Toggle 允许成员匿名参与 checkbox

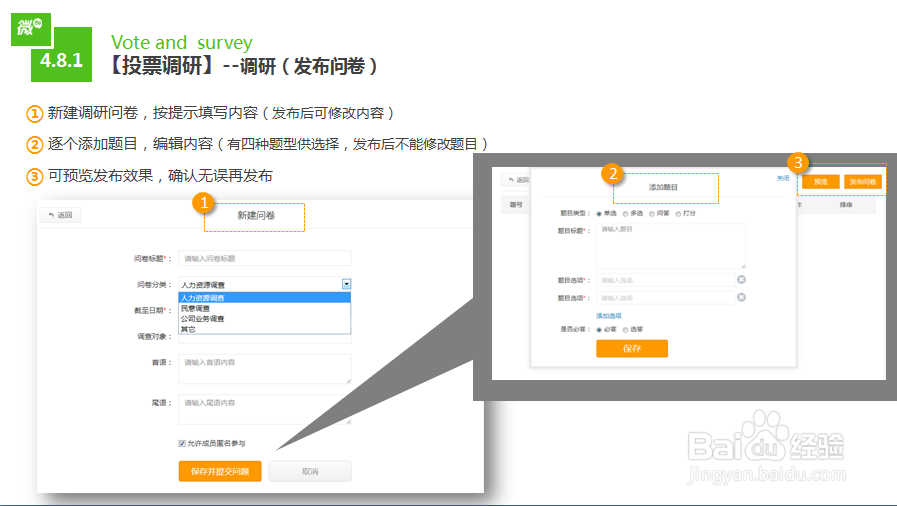(182, 443)
